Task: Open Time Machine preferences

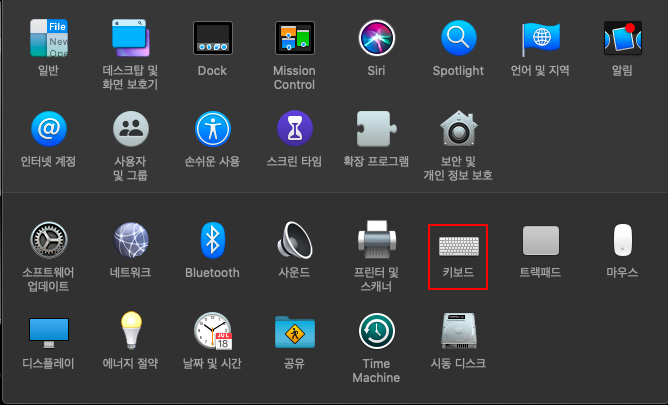Action: [x=377, y=331]
